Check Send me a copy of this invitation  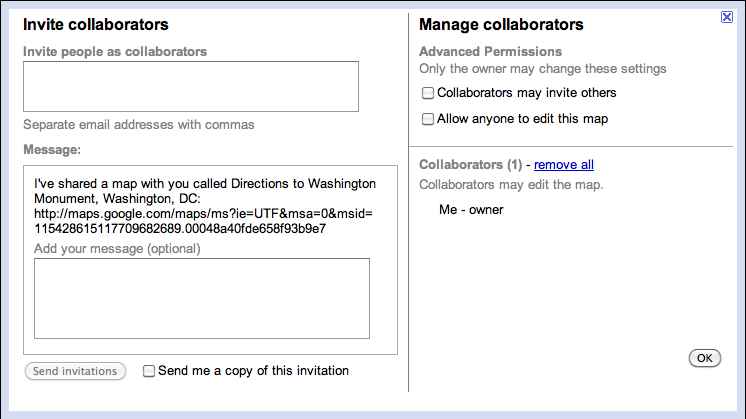pos(149,371)
